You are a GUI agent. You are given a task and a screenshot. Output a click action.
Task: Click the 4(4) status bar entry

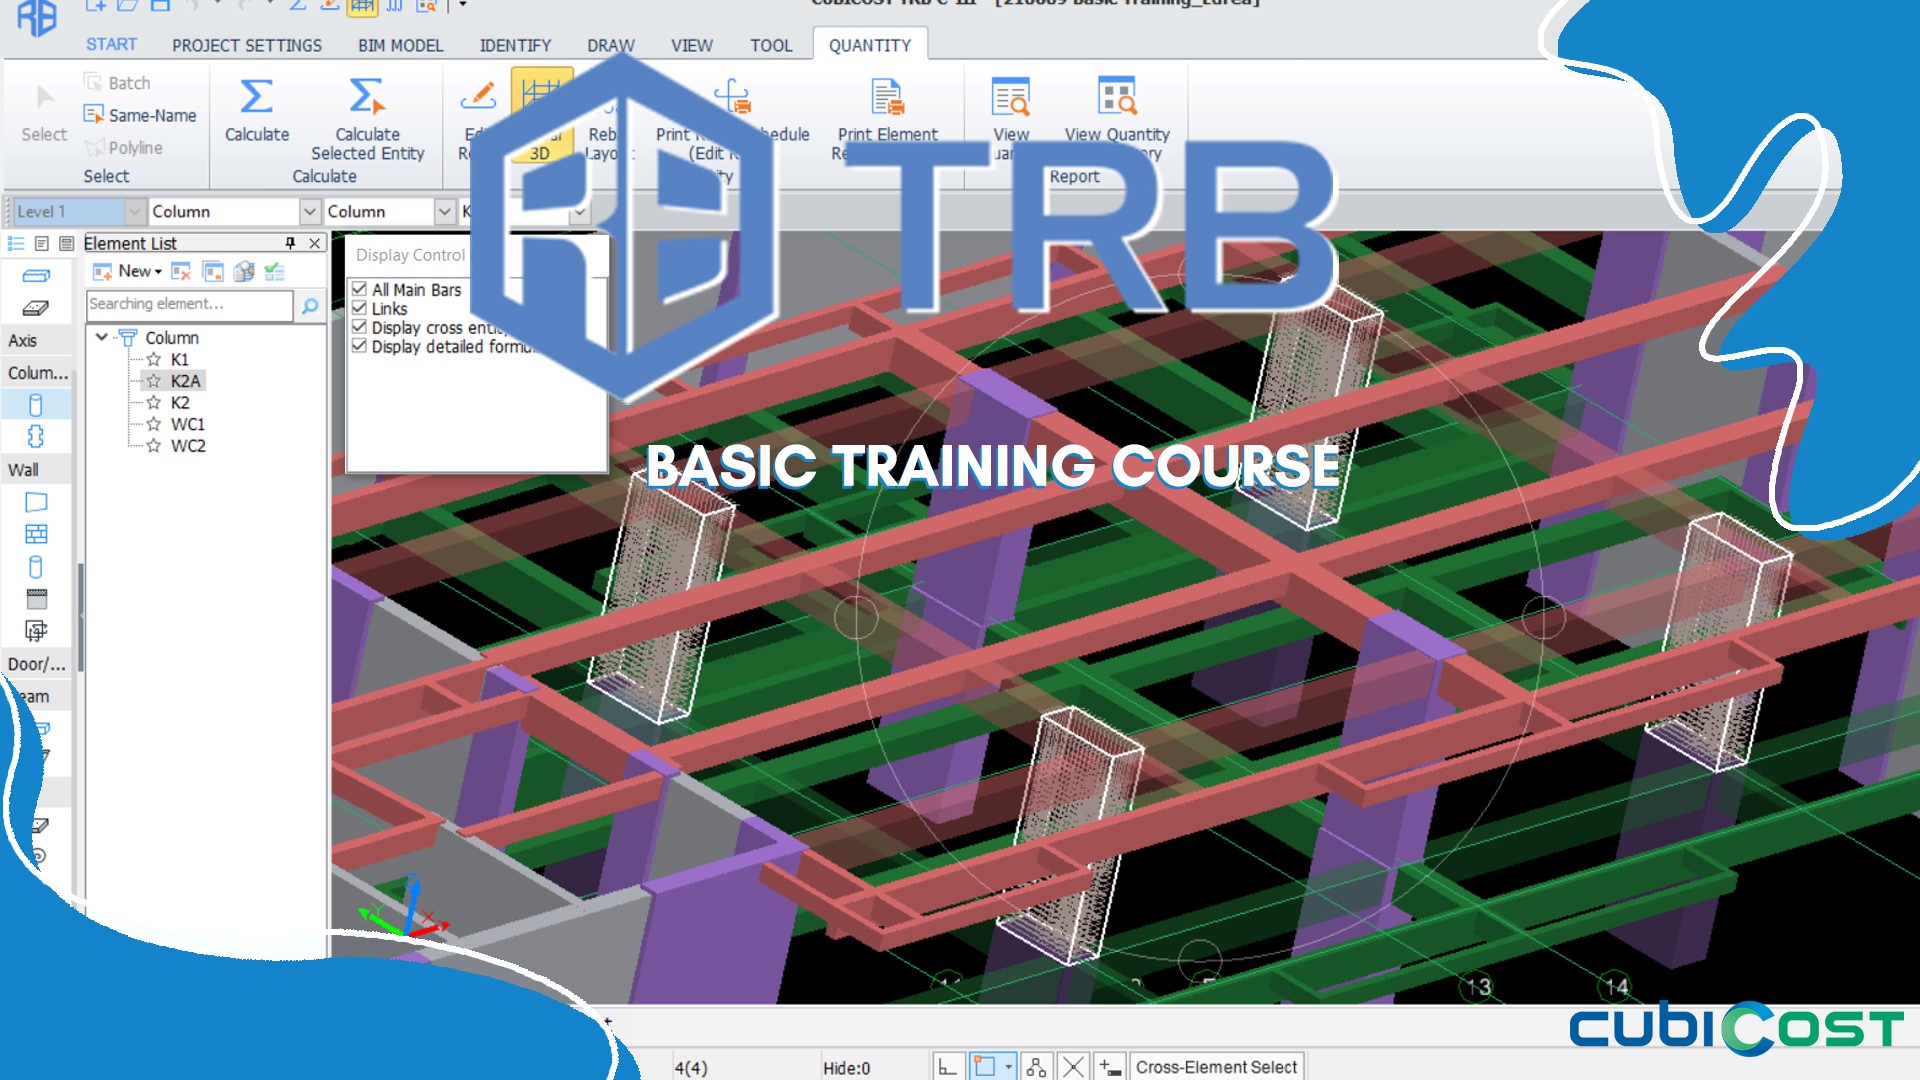pyautogui.click(x=691, y=1068)
